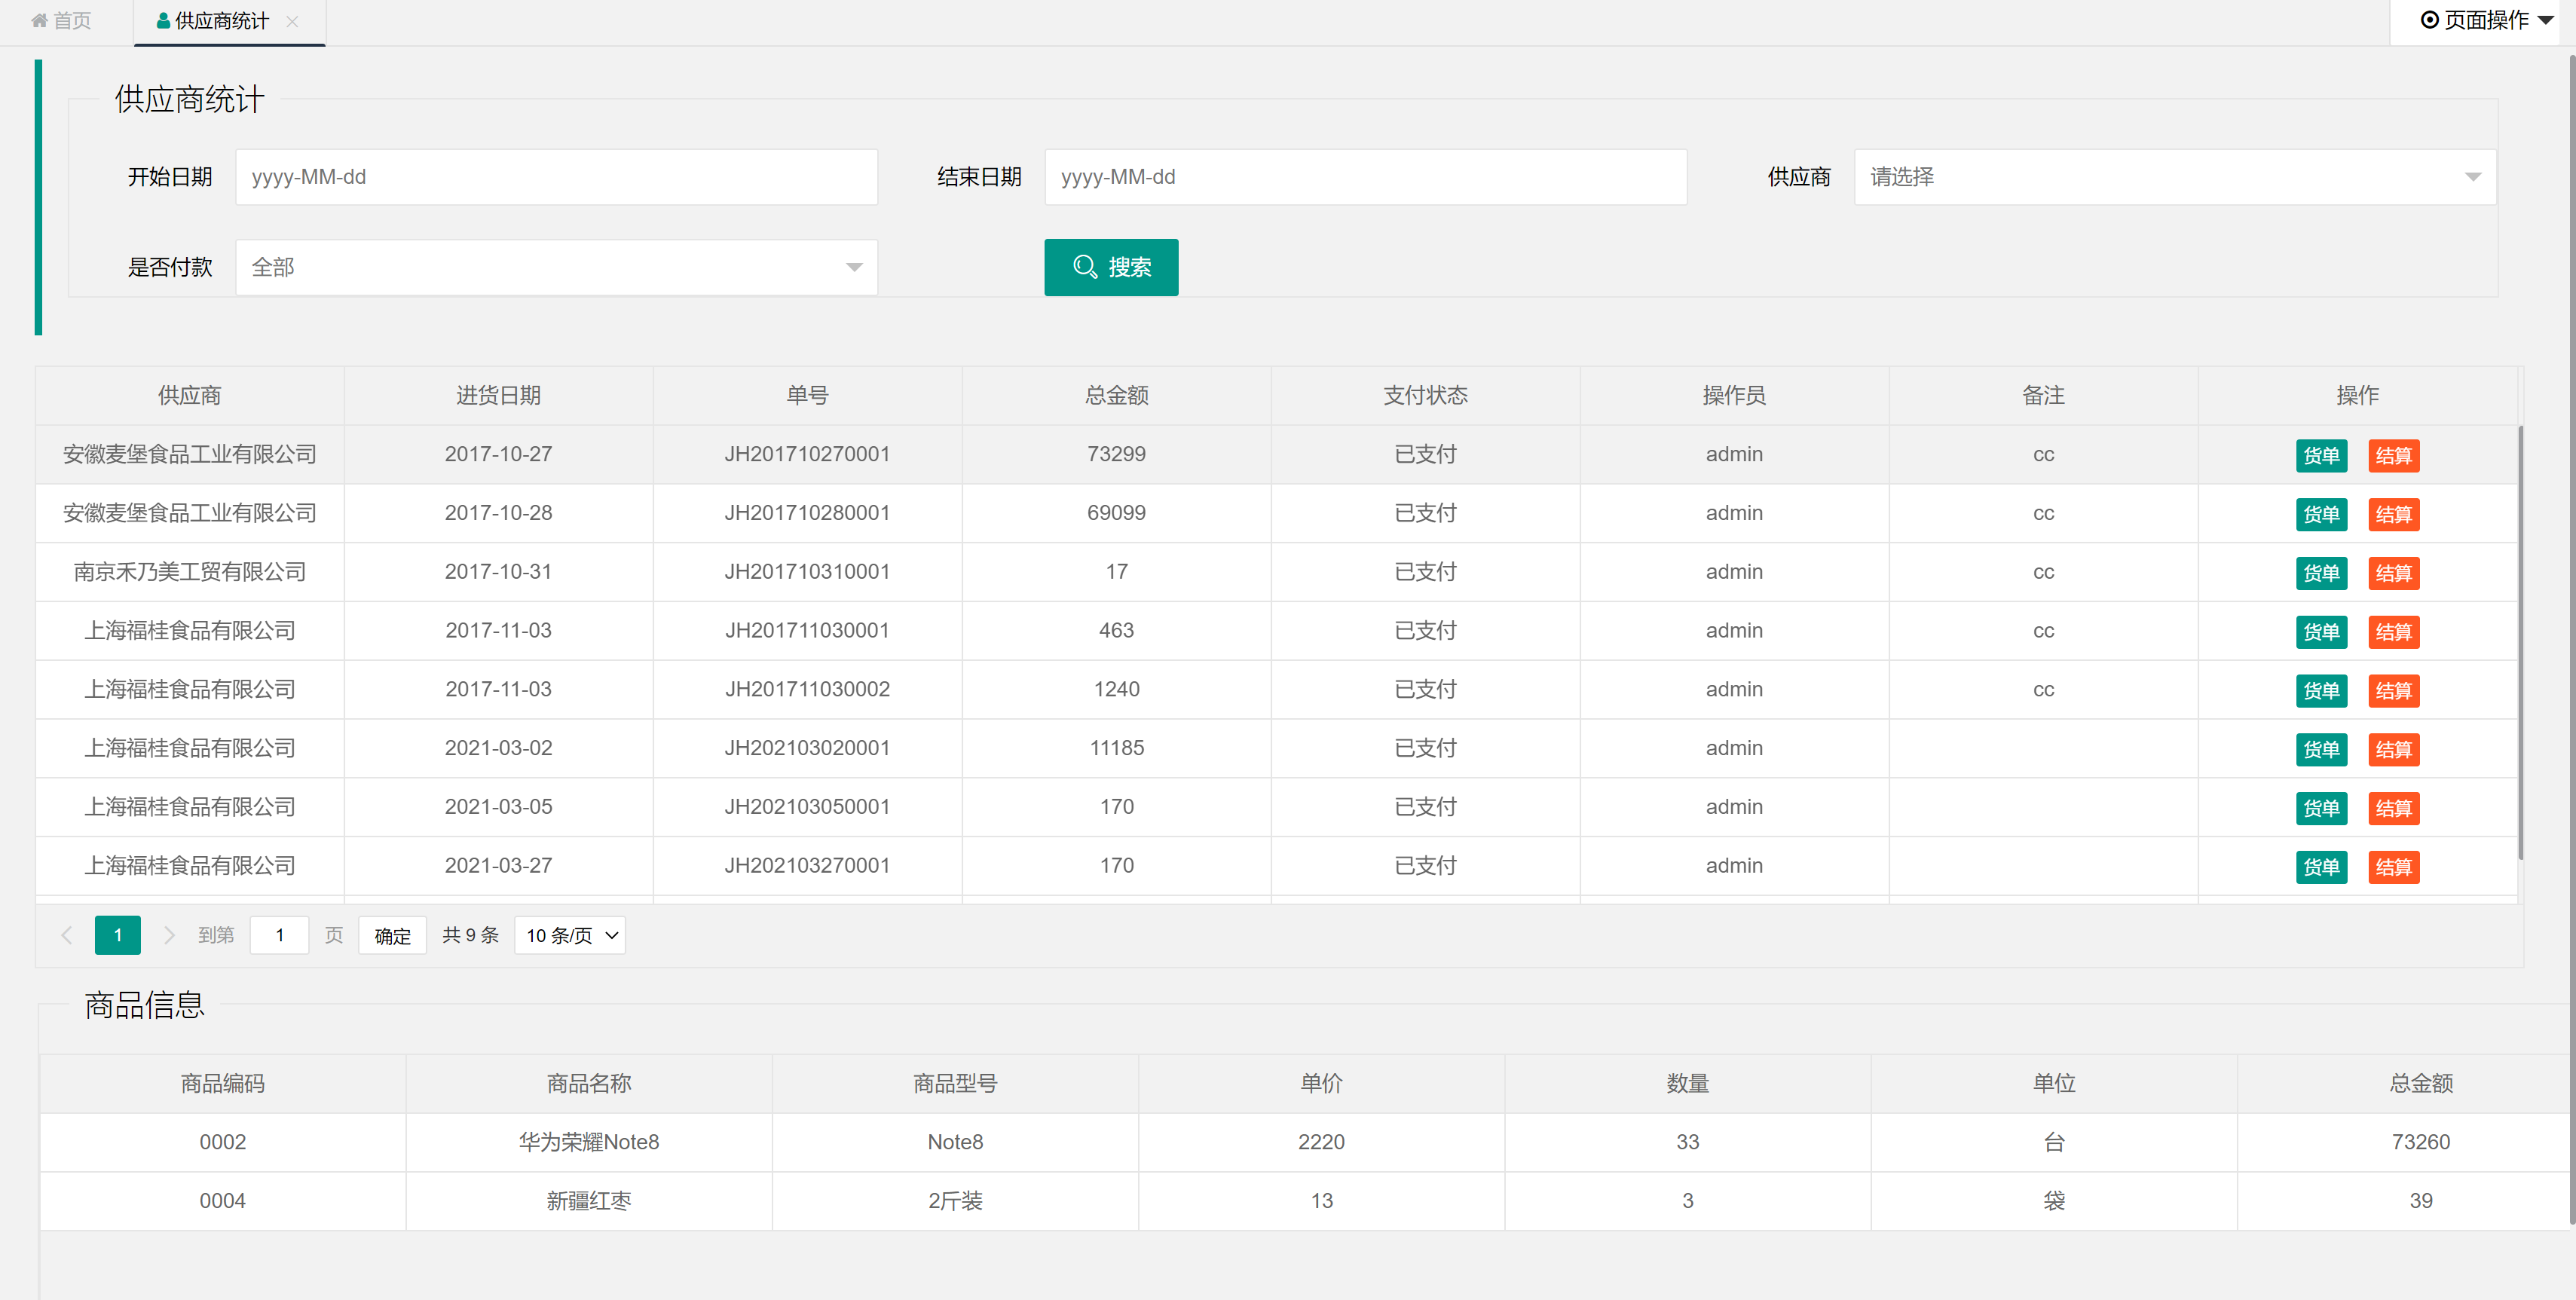
Task: Click the 总金额 header in supplier table
Action: click(x=1116, y=395)
